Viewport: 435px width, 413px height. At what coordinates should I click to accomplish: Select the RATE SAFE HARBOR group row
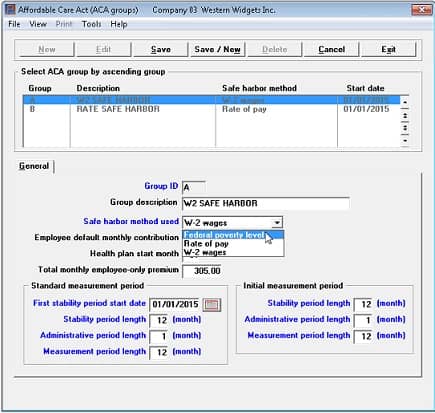212,109
